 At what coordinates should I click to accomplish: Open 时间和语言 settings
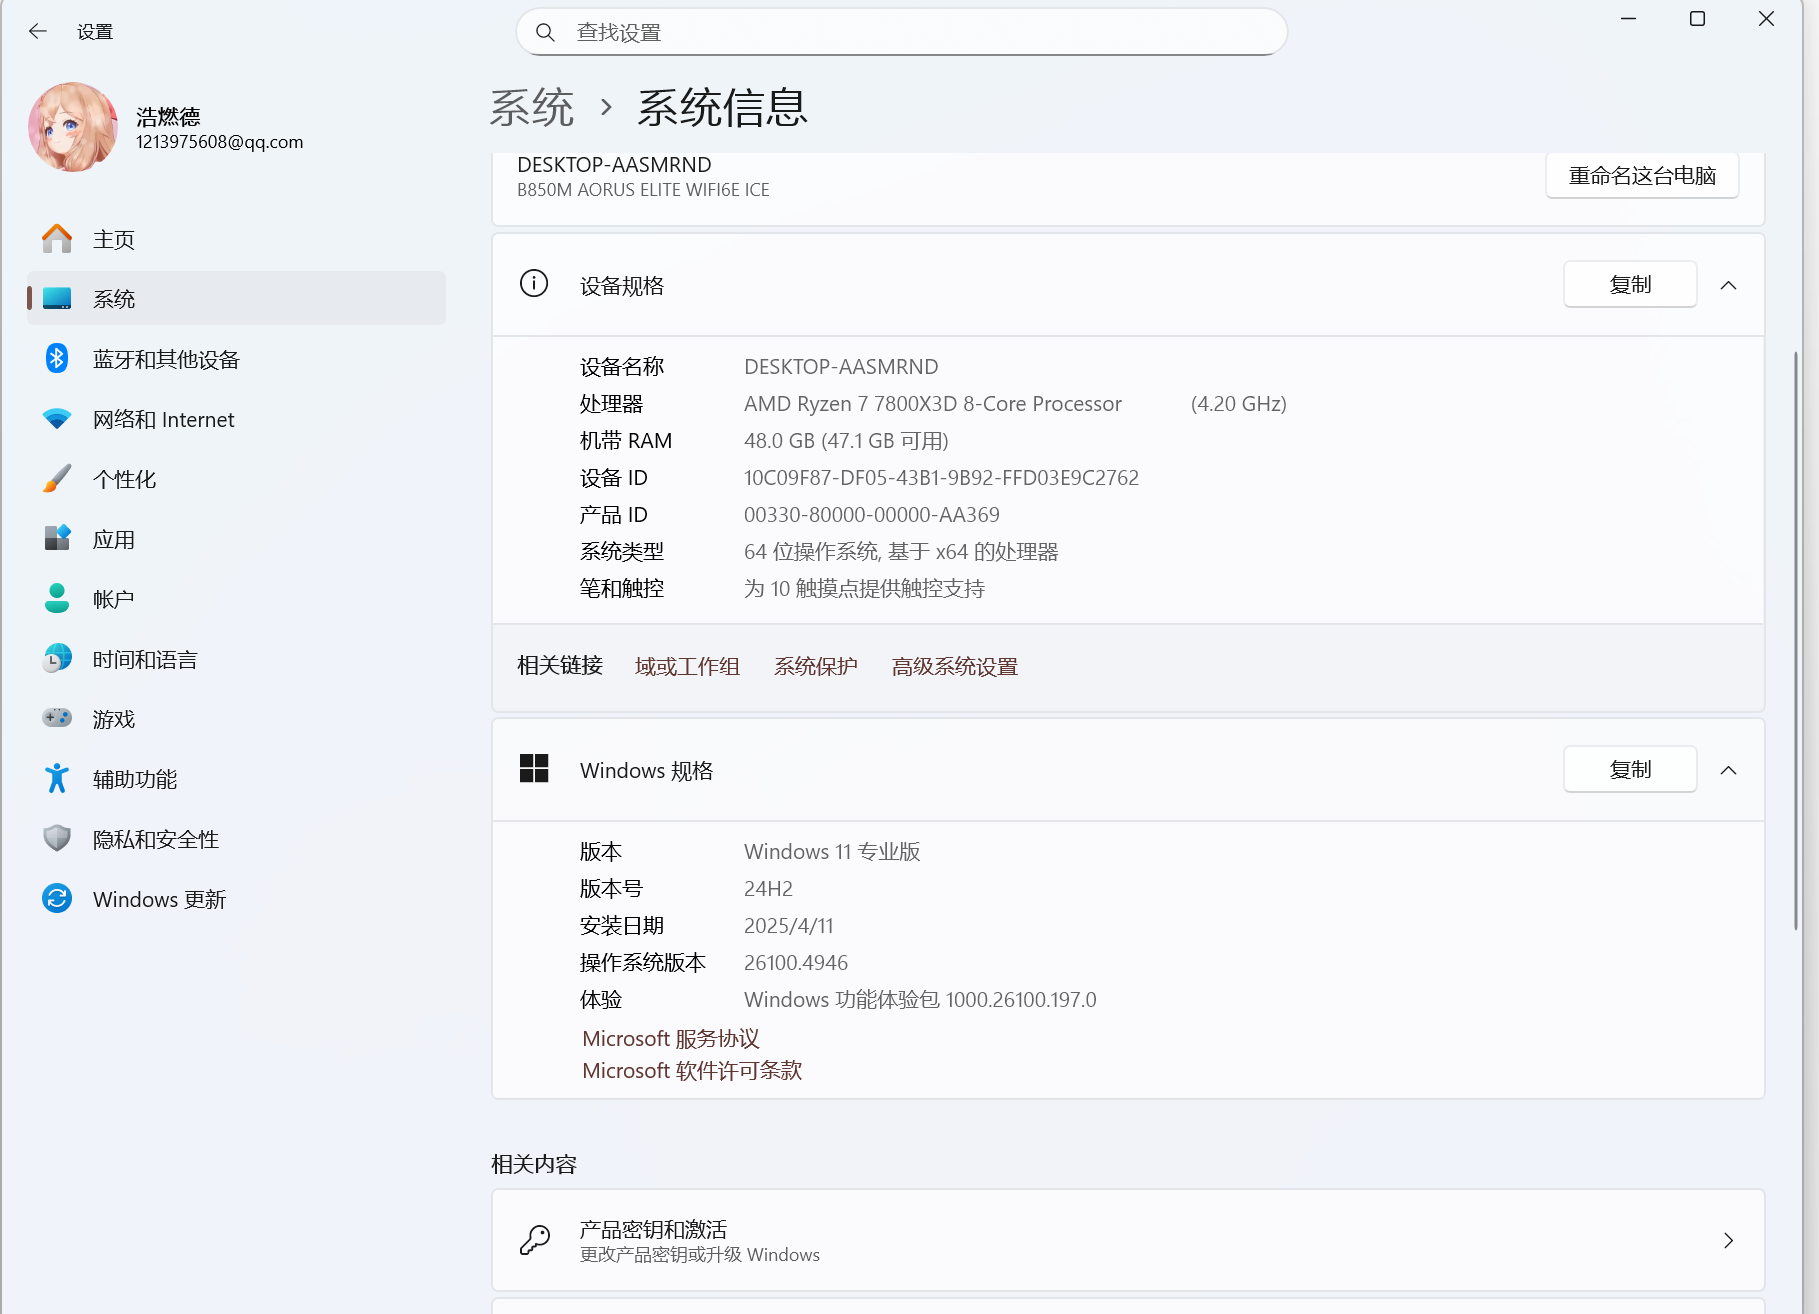click(237, 659)
